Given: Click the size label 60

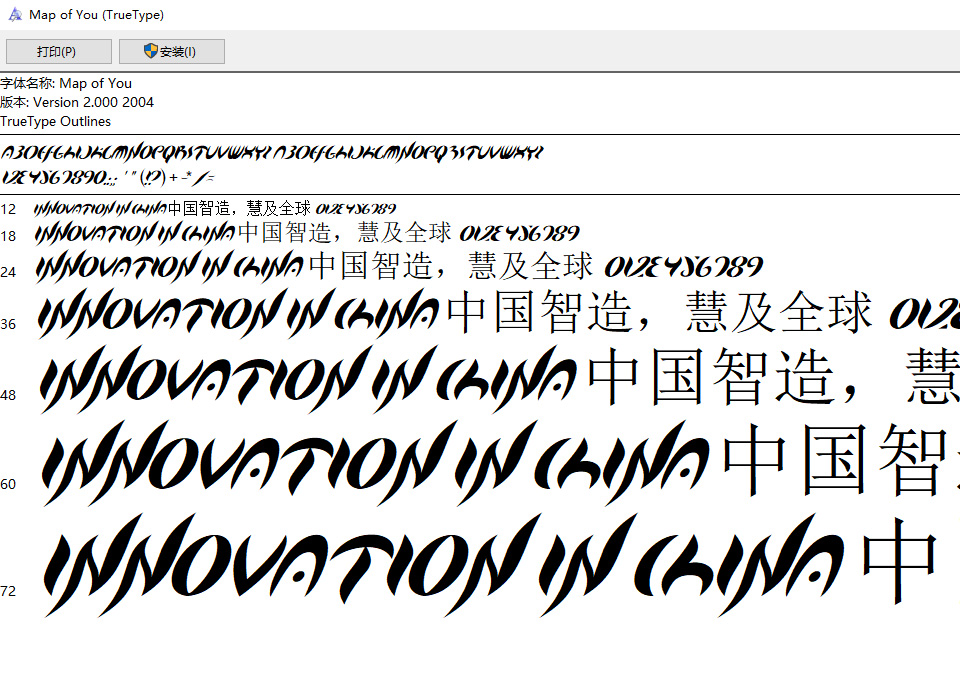Looking at the screenshot, I should 8,484.
